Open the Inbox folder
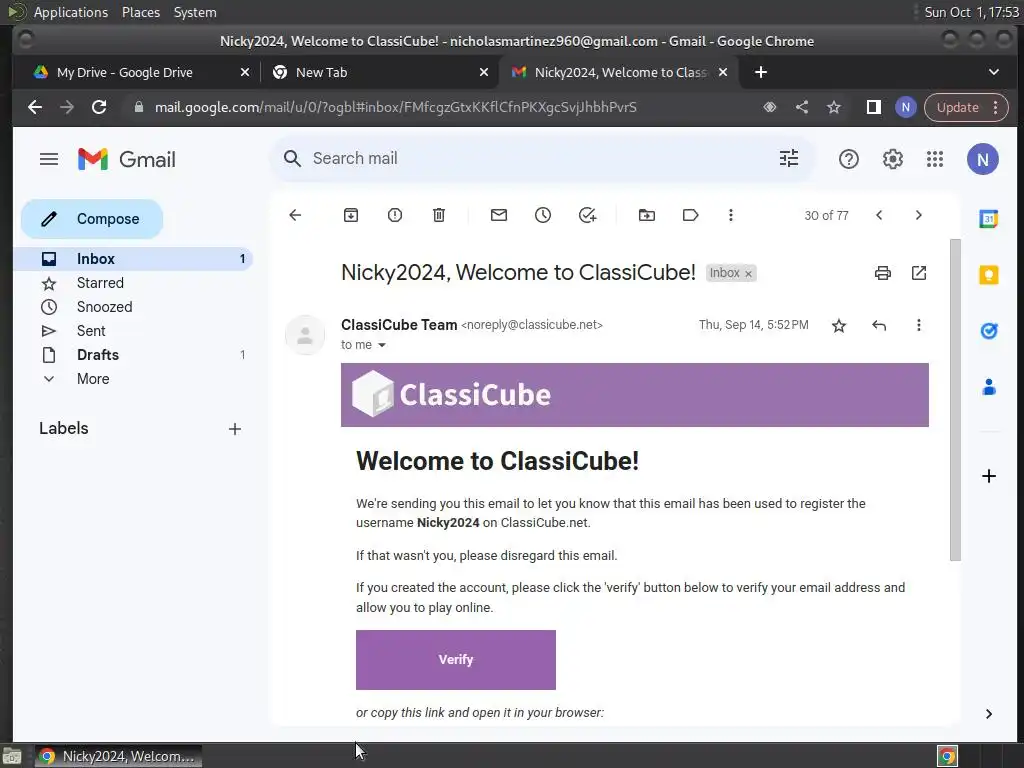This screenshot has width=1024, height=768. (133, 259)
